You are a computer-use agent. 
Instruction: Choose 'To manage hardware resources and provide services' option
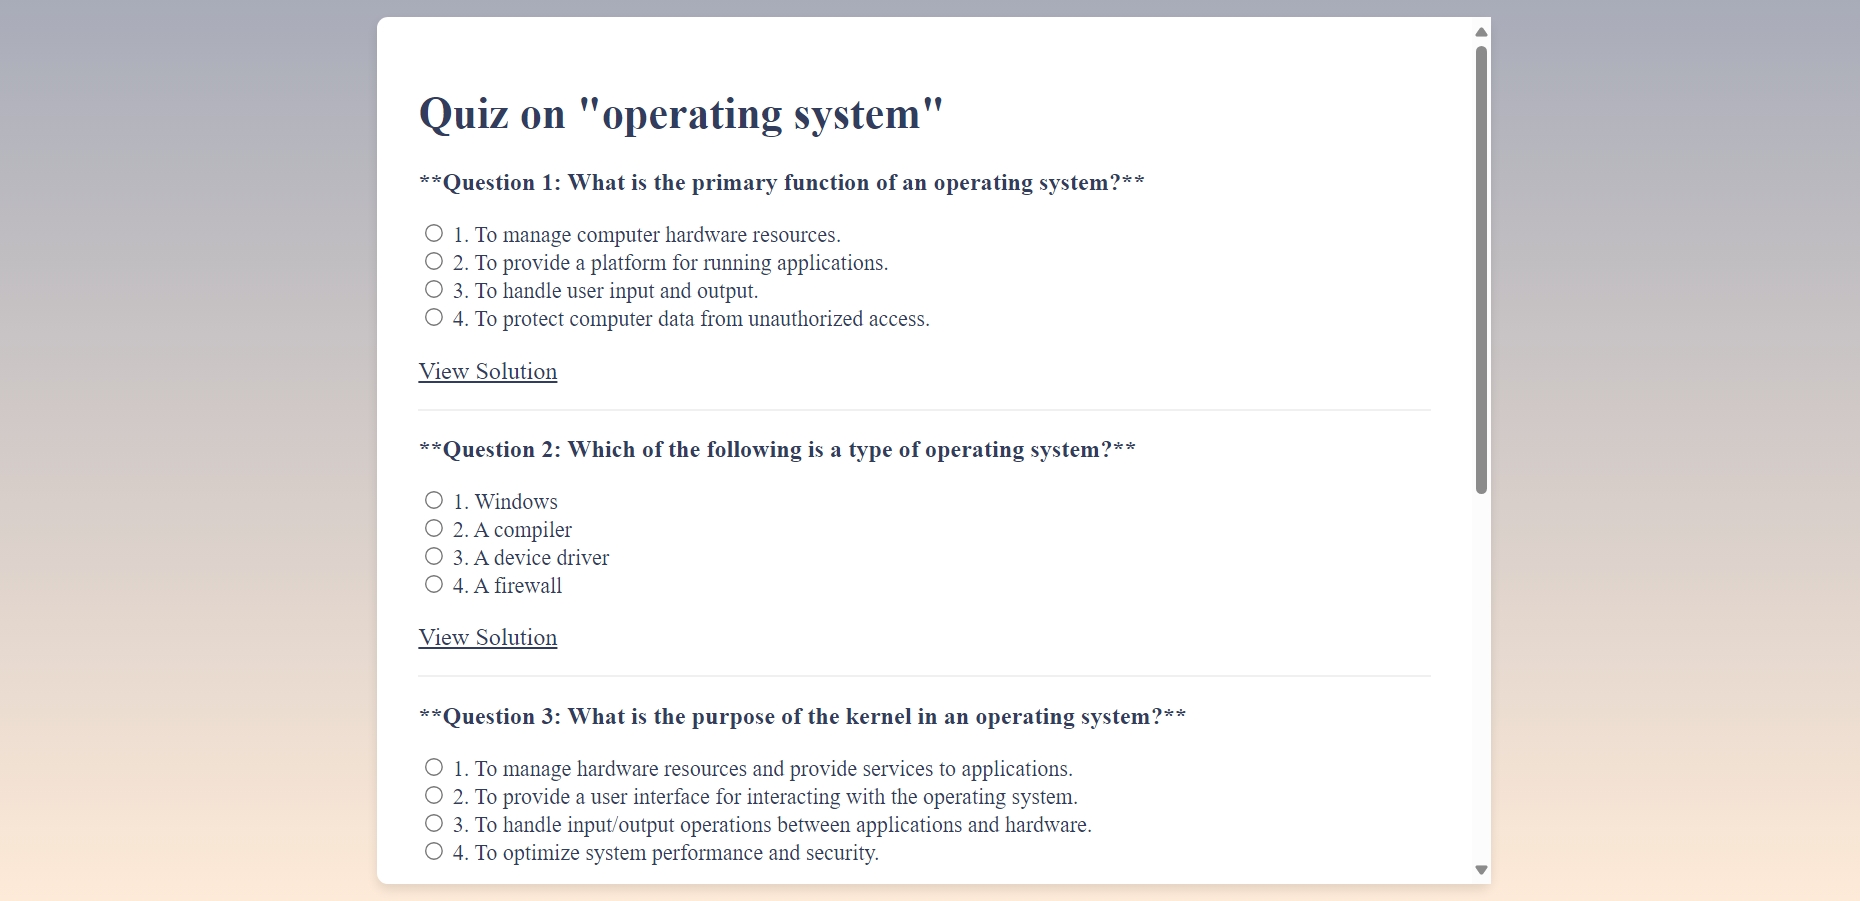(x=434, y=767)
